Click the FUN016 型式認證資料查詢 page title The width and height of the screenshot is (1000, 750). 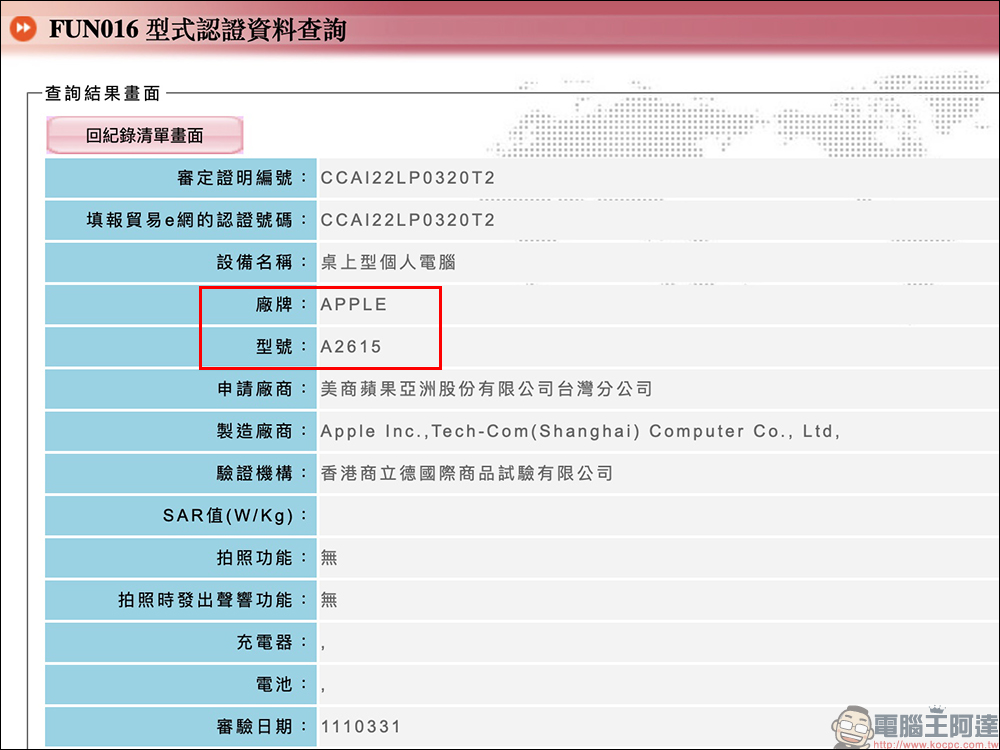pyautogui.click(x=197, y=29)
